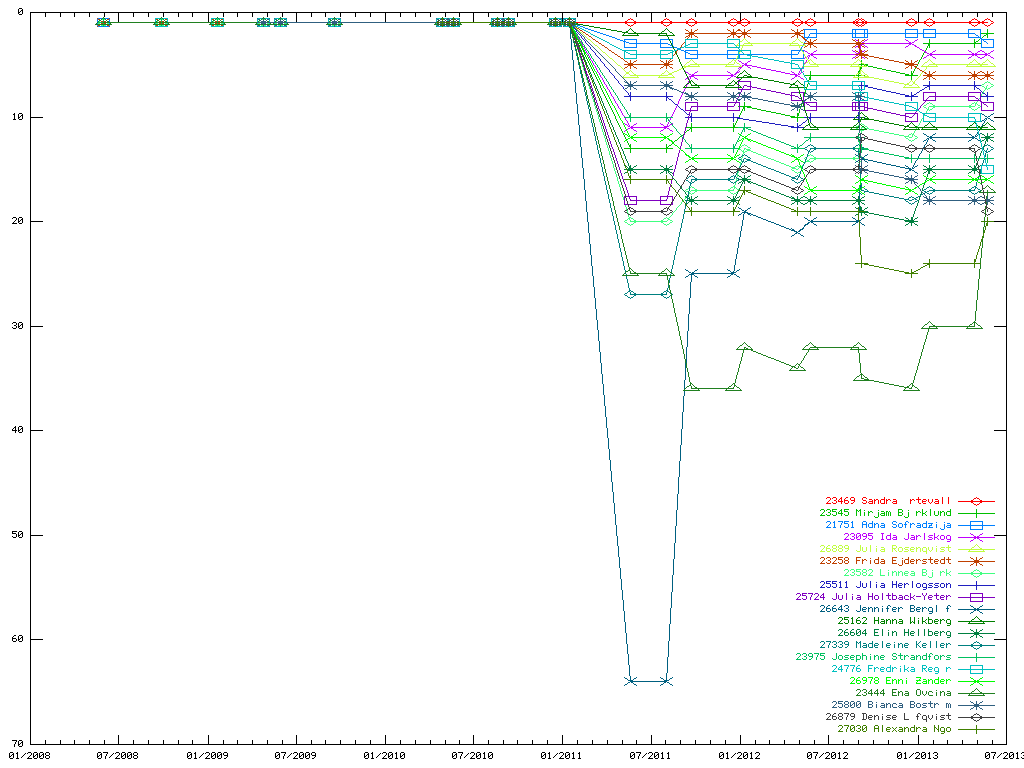Click the red diamond marker beside Sandra rtevall
Viewport: 1024px width, 768px height.
coord(976,501)
